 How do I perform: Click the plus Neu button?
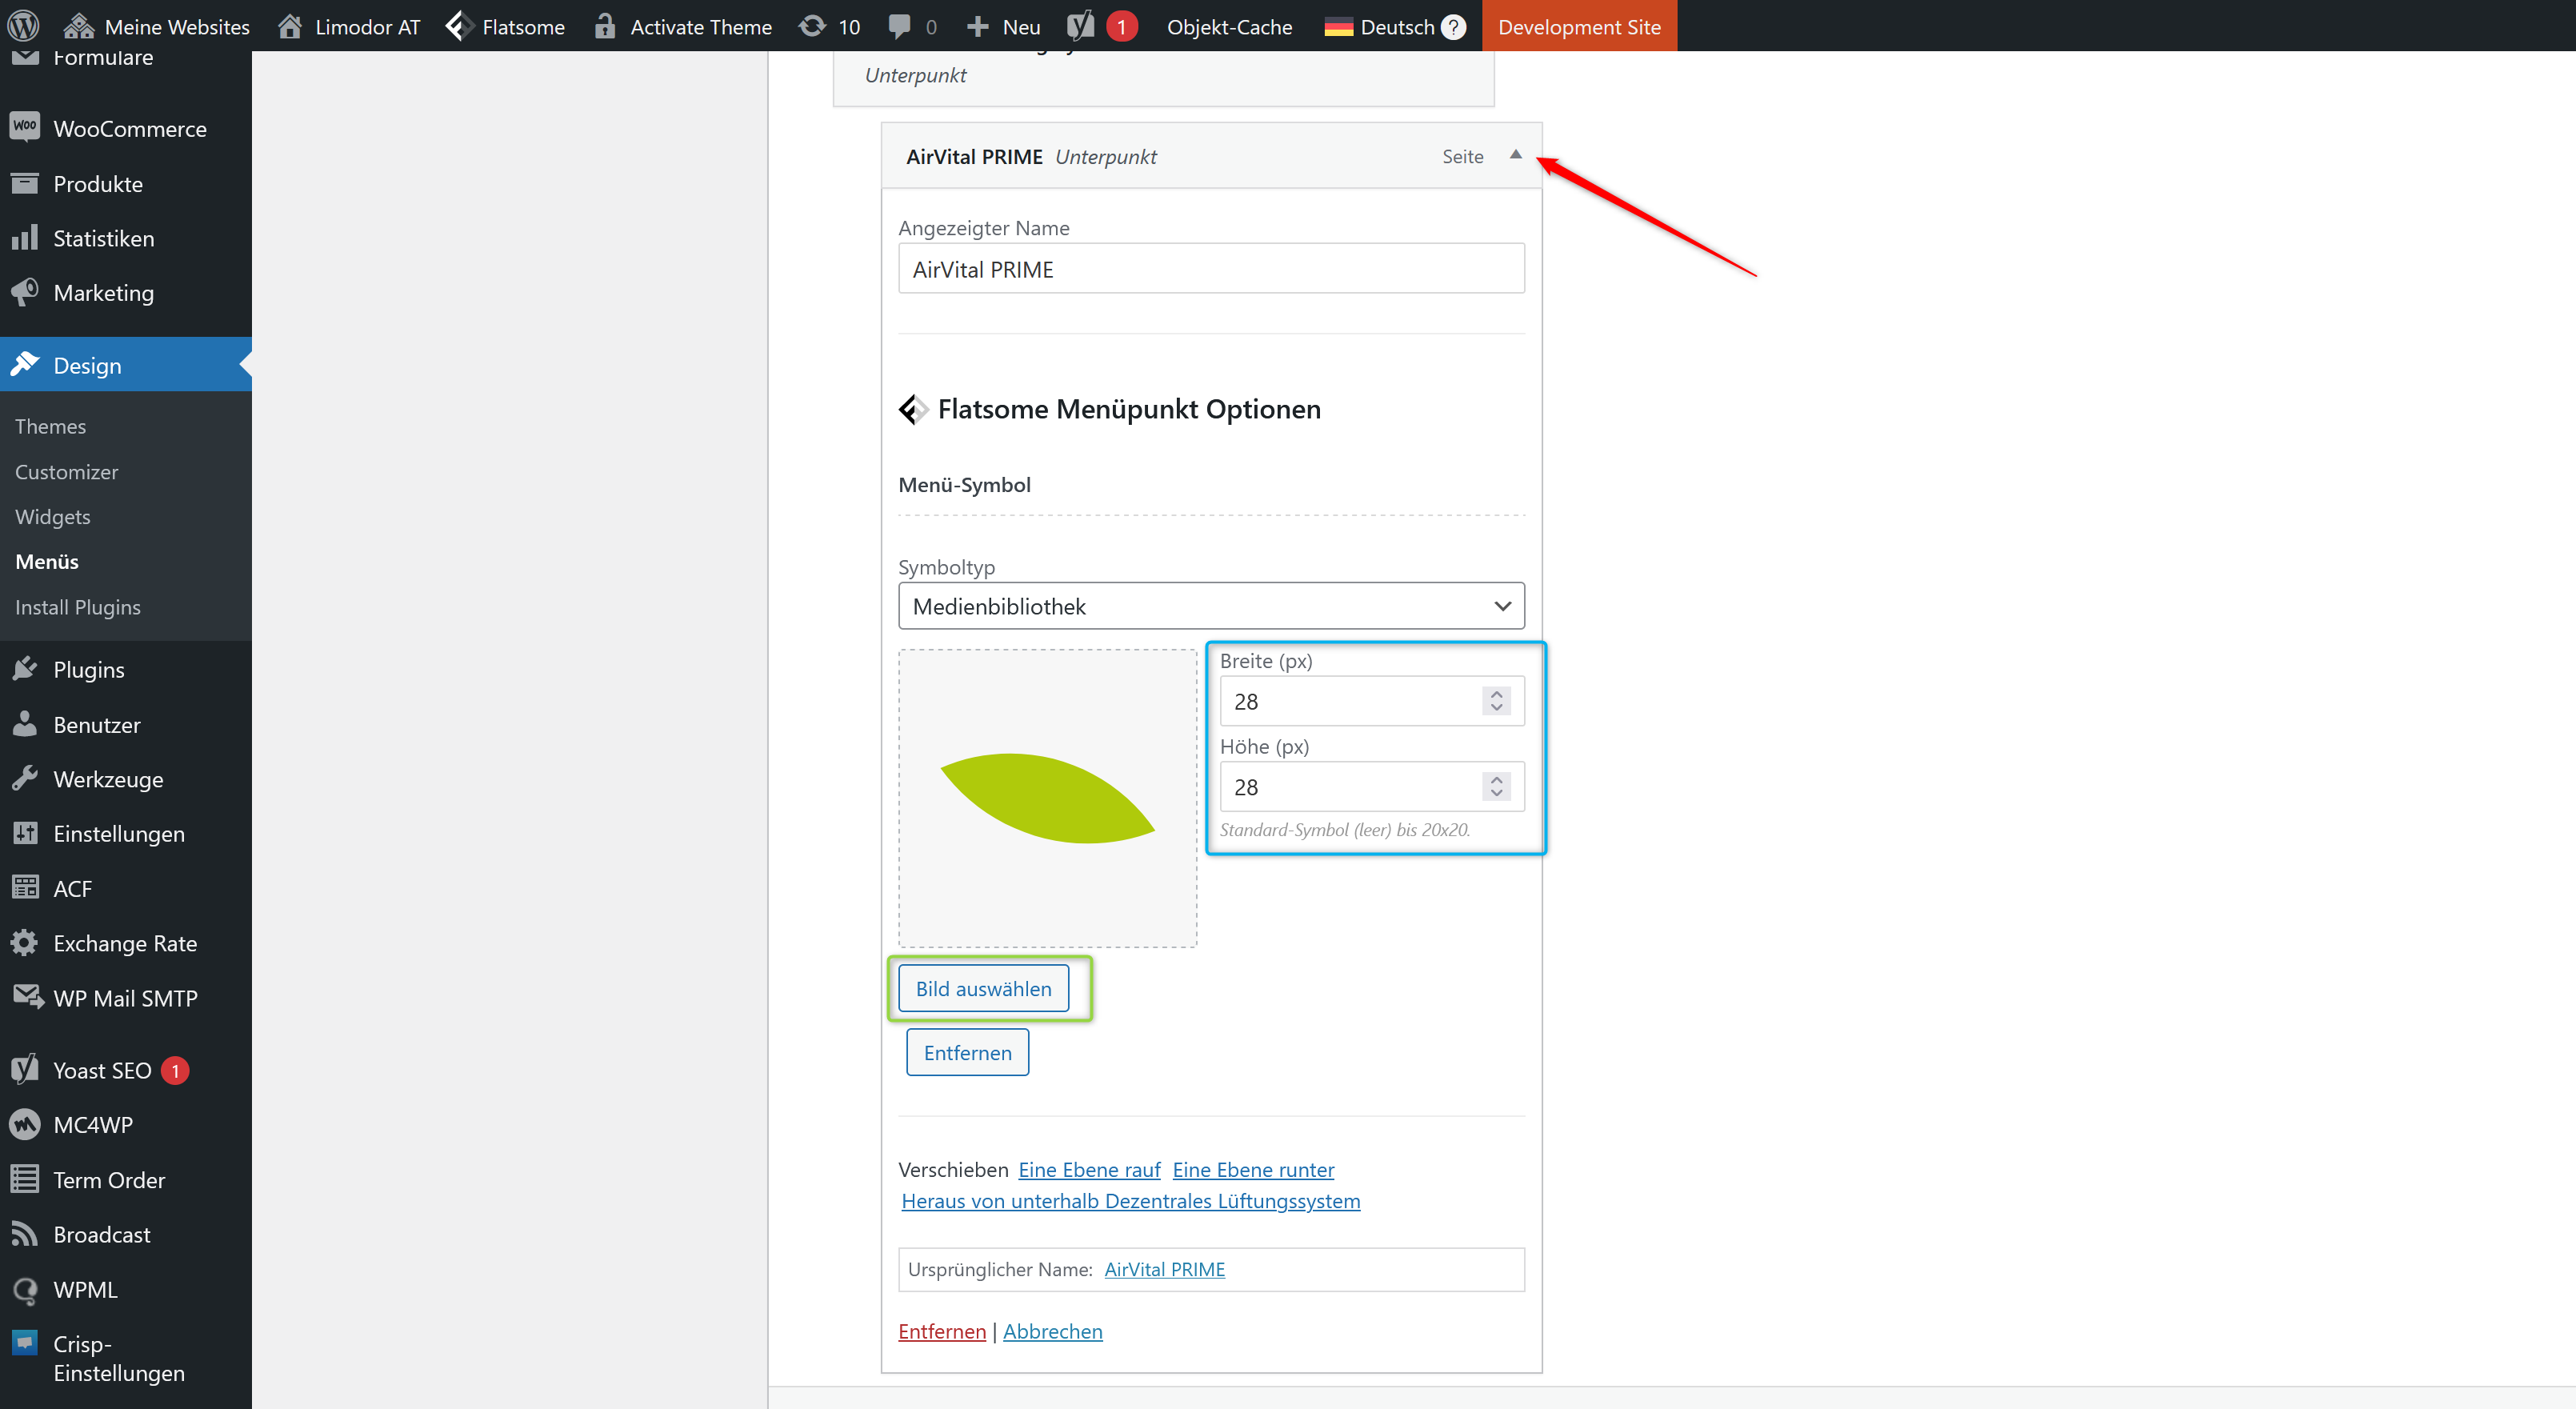pyautogui.click(x=1004, y=27)
